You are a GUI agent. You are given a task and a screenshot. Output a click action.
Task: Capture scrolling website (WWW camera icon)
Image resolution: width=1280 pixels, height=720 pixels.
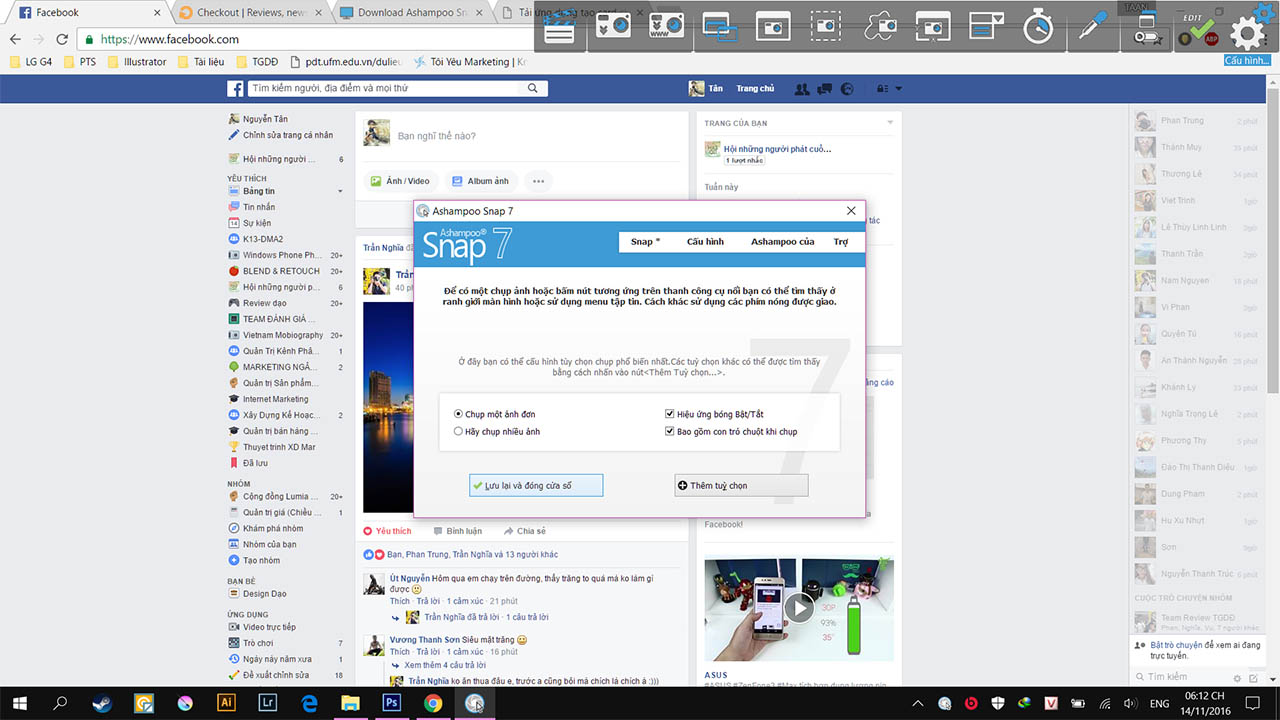(x=666, y=27)
